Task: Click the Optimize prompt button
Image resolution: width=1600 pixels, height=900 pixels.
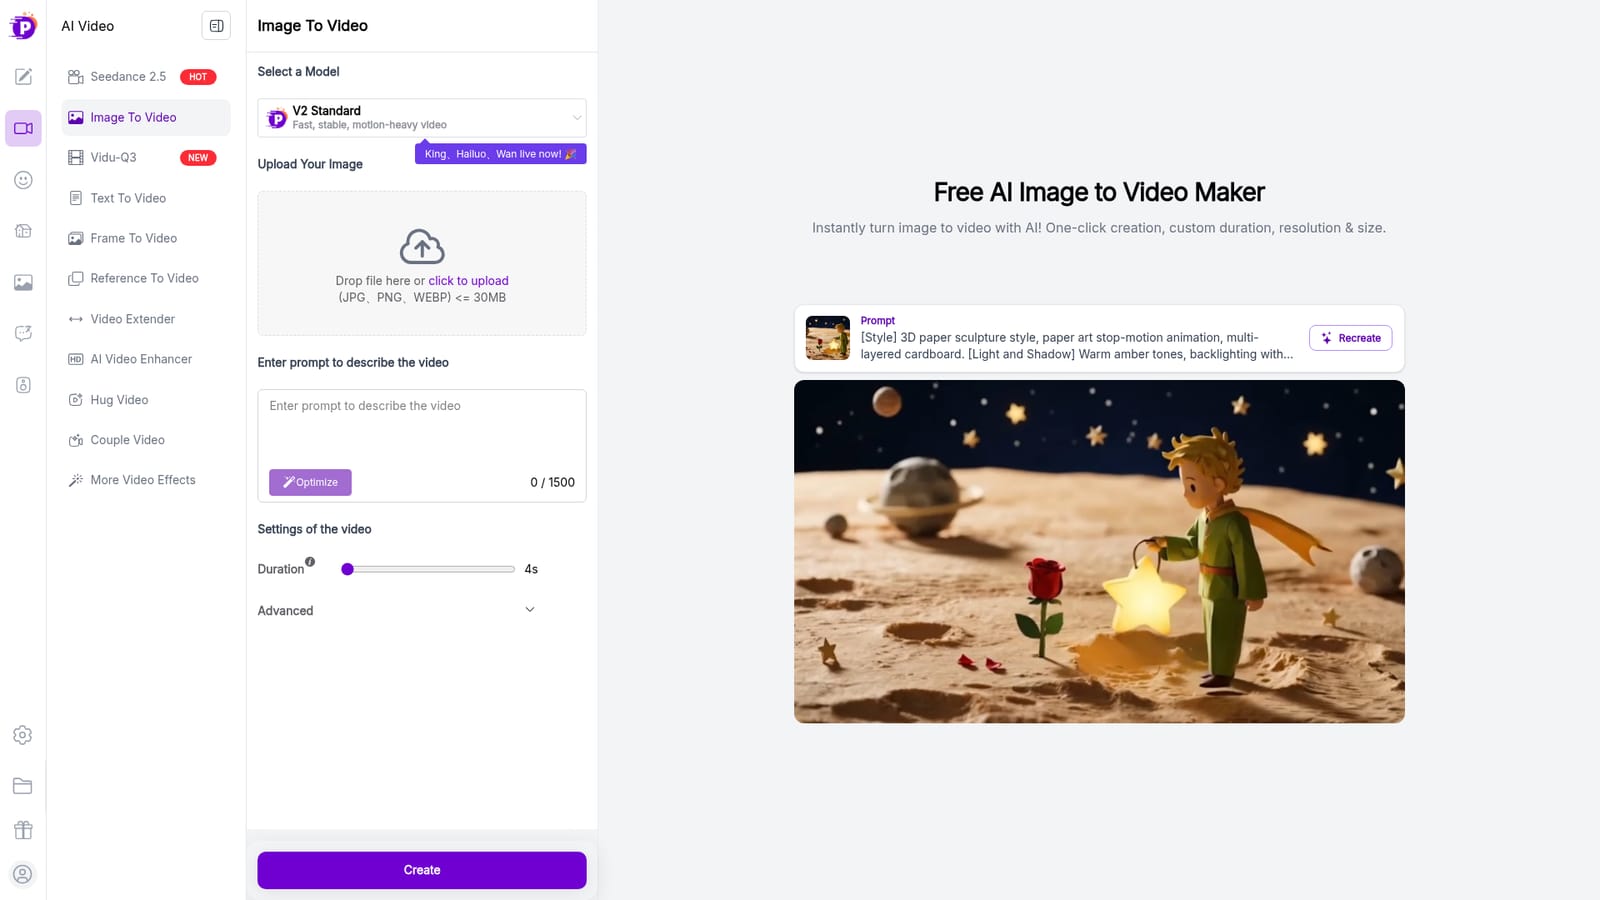Action: tap(310, 482)
